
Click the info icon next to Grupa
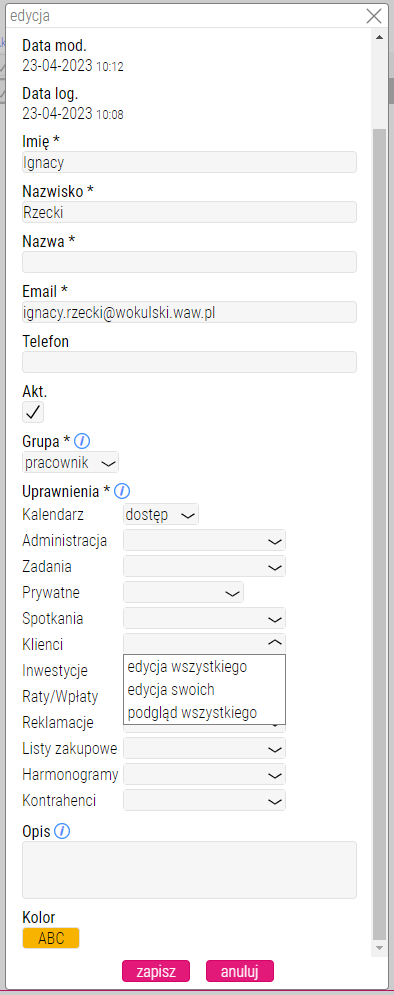pos(82,440)
